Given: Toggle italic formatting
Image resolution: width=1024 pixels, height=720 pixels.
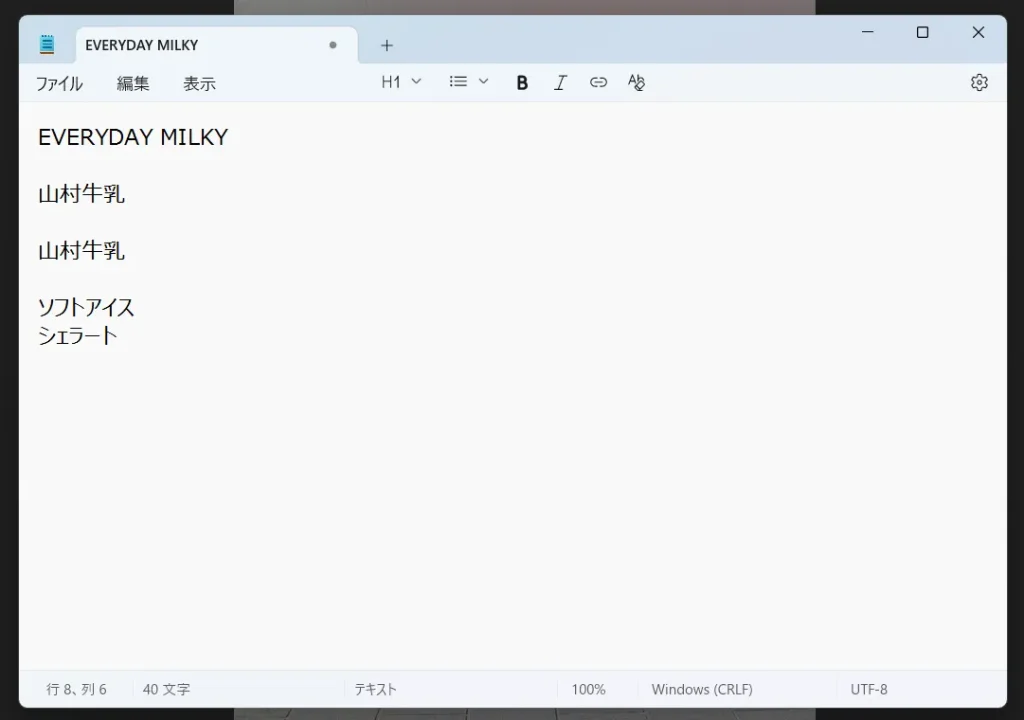Looking at the screenshot, I should click(x=560, y=82).
